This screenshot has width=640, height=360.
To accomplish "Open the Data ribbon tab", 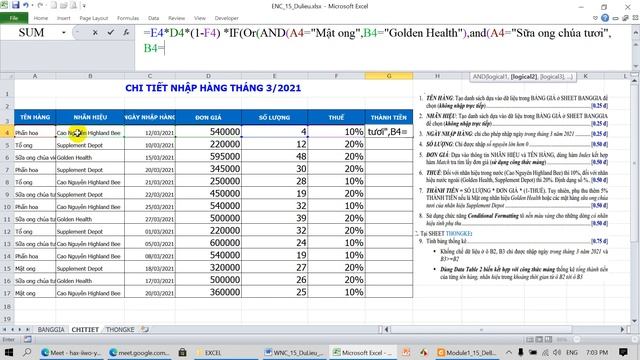I will [153, 18].
